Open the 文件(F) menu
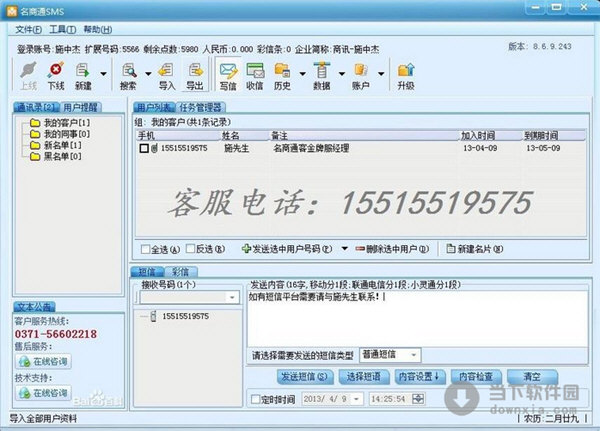Screen dimensions: 600x431 pyautogui.click(x=28, y=29)
